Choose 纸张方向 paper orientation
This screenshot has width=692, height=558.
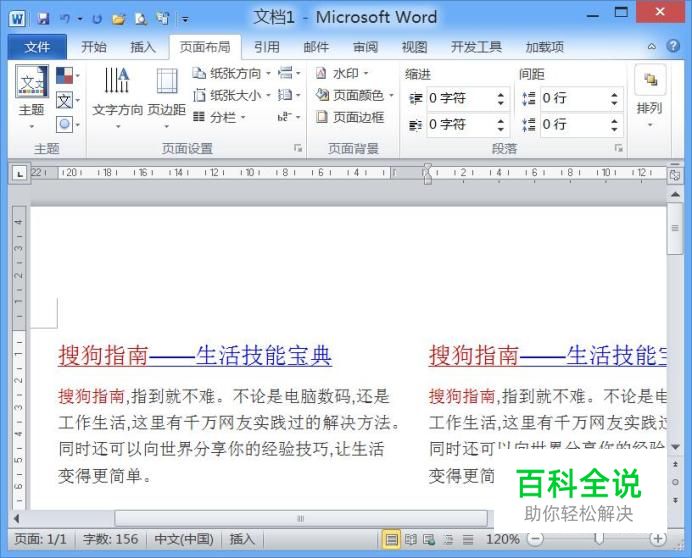(x=231, y=73)
